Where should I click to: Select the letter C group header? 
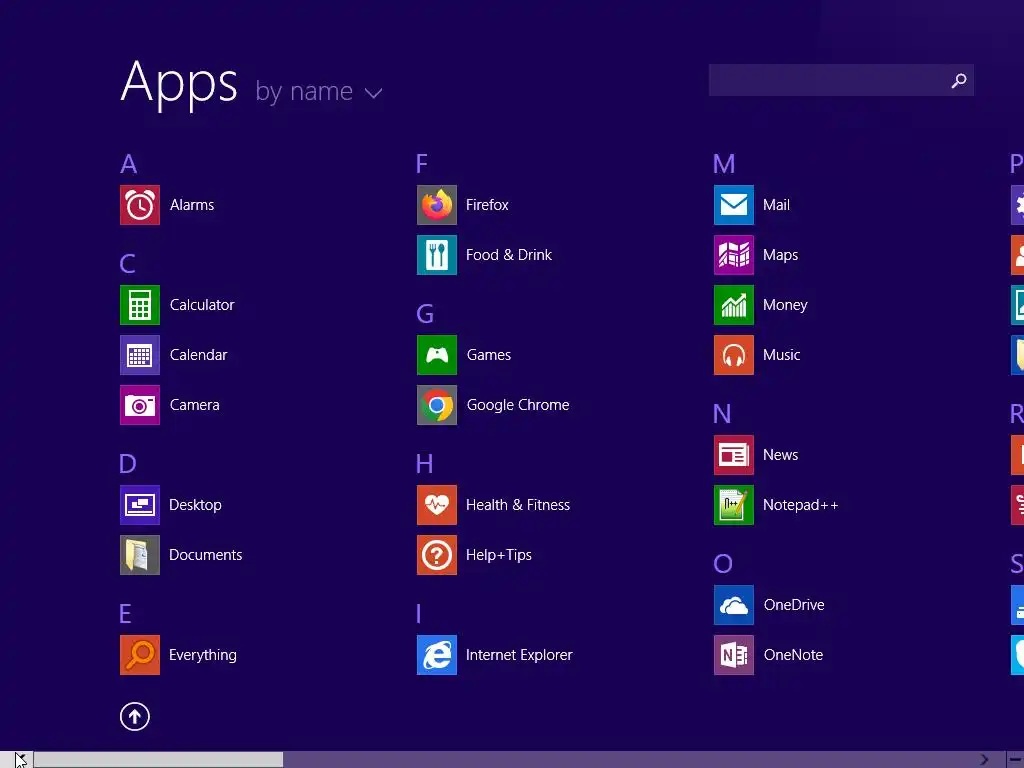128,264
